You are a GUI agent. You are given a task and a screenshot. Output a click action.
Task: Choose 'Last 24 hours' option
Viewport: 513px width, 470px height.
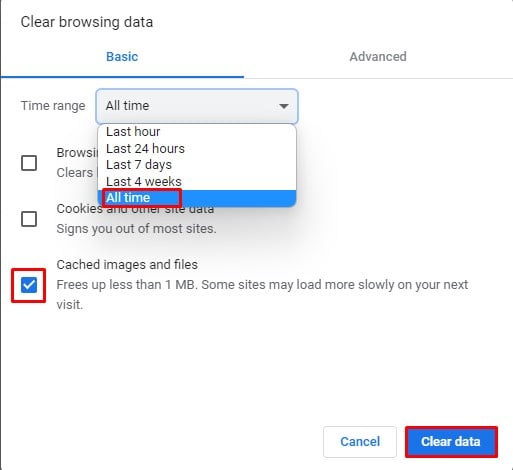197,149
